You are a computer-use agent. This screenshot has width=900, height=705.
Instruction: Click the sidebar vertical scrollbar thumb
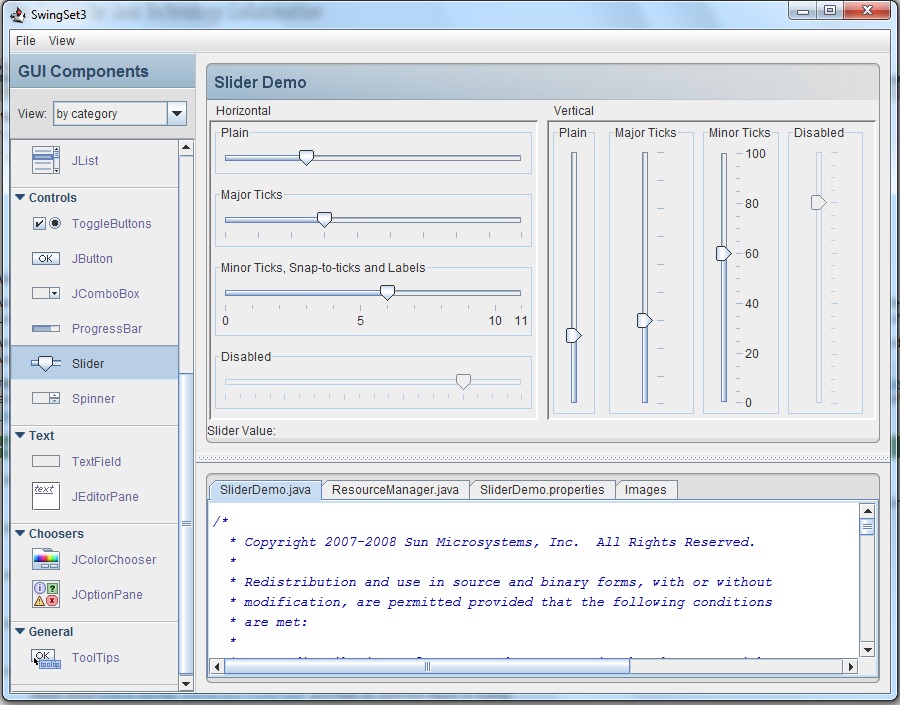(186, 523)
